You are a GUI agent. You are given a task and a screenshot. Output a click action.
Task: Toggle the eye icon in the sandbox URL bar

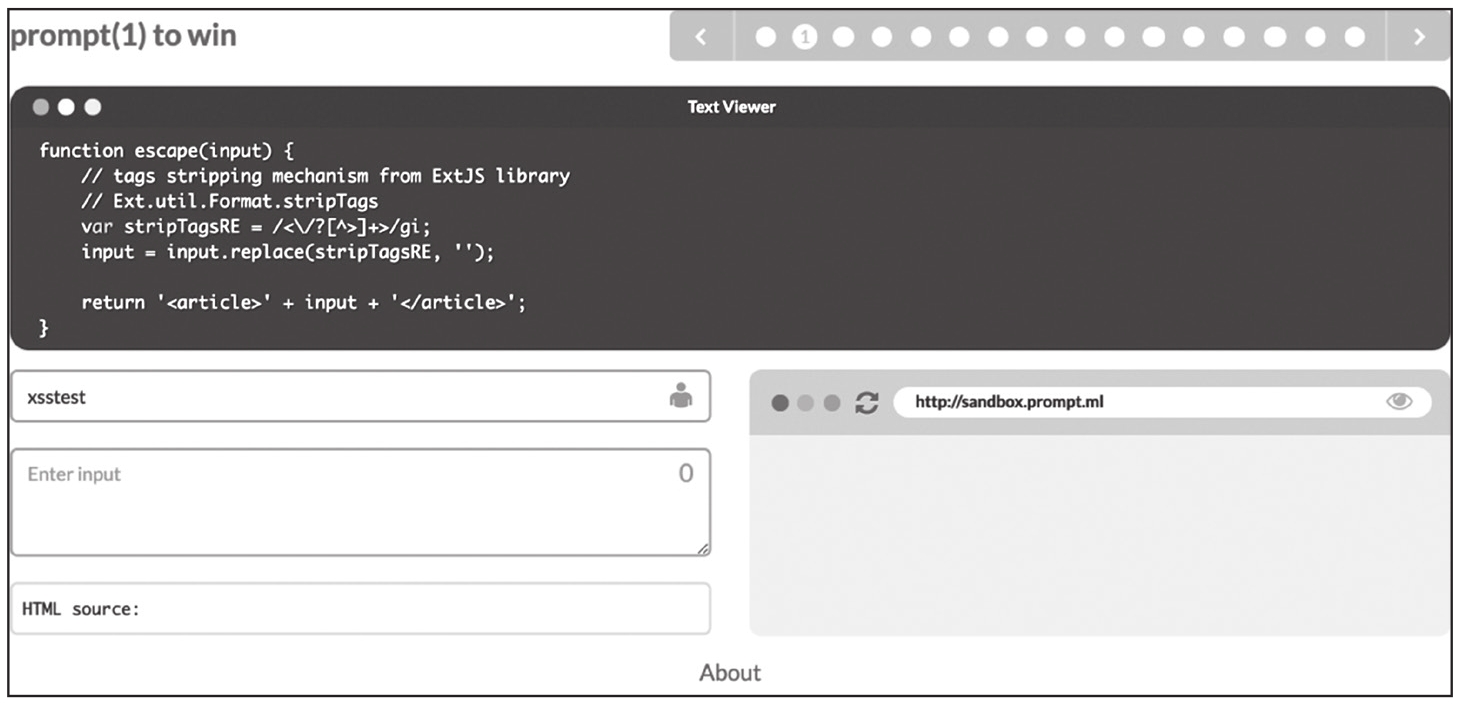1399,402
